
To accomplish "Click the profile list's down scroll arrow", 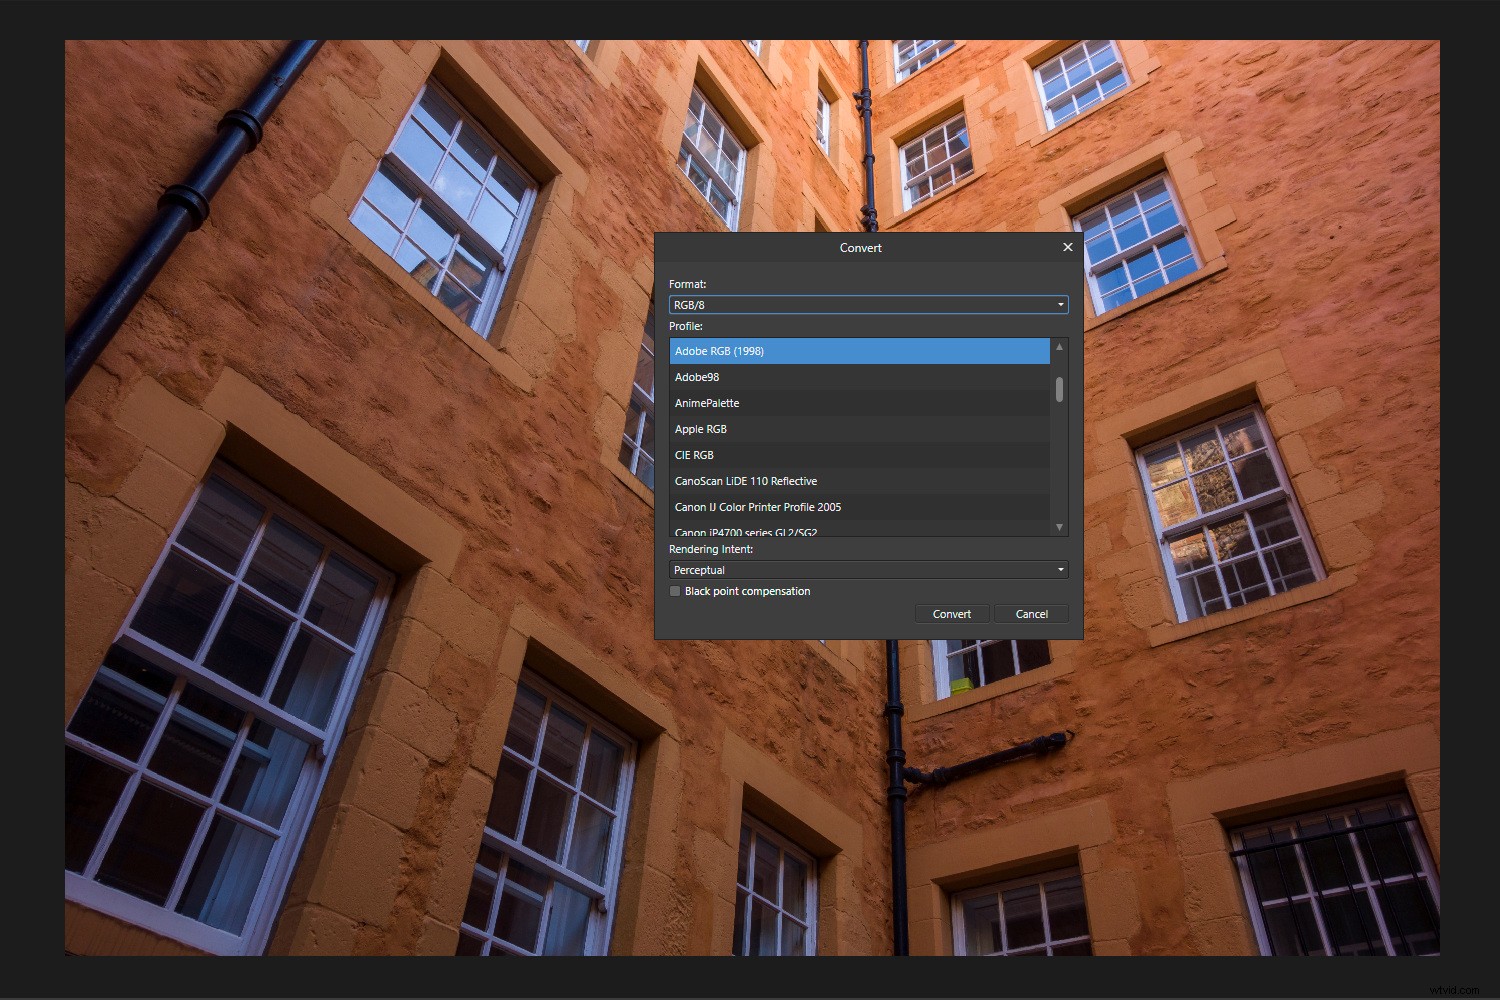I will pyautogui.click(x=1059, y=527).
